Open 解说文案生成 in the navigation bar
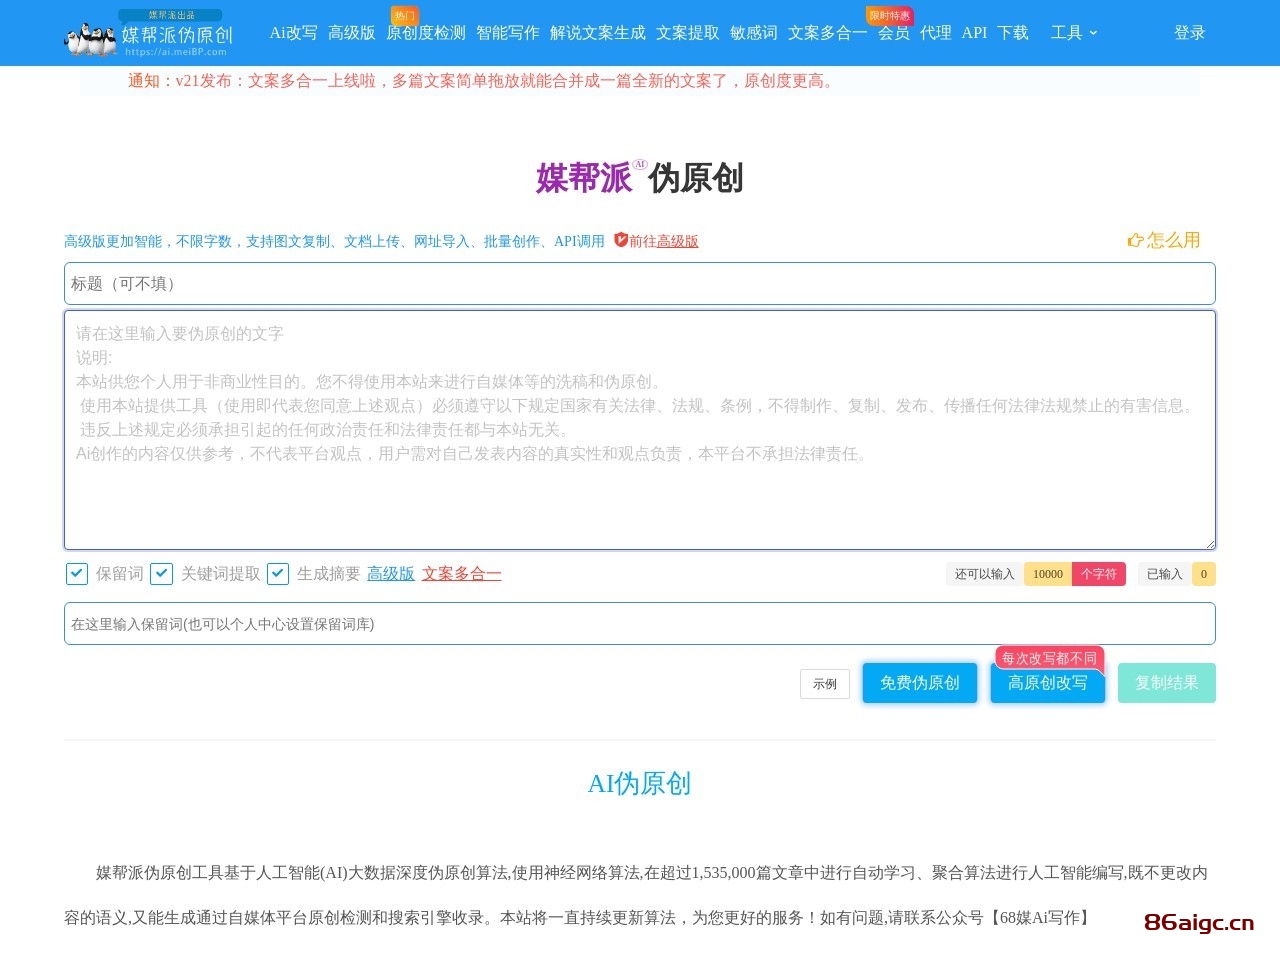 click(x=598, y=33)
